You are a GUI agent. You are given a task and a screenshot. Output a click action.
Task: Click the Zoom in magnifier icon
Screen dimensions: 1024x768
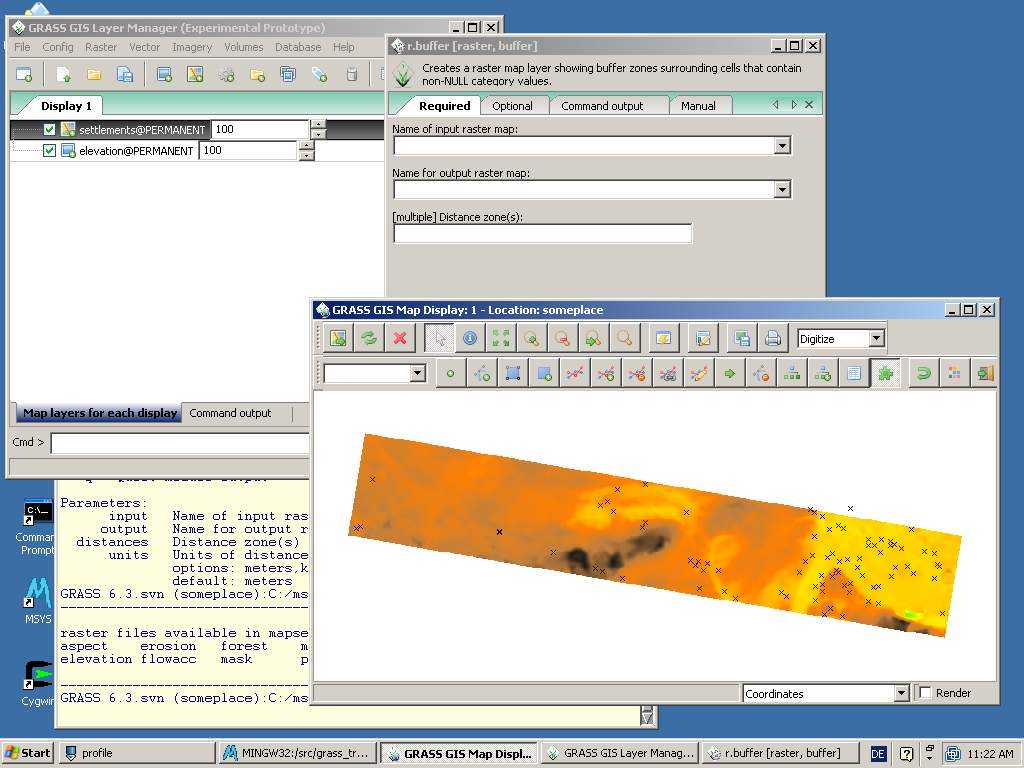(532, 338)
